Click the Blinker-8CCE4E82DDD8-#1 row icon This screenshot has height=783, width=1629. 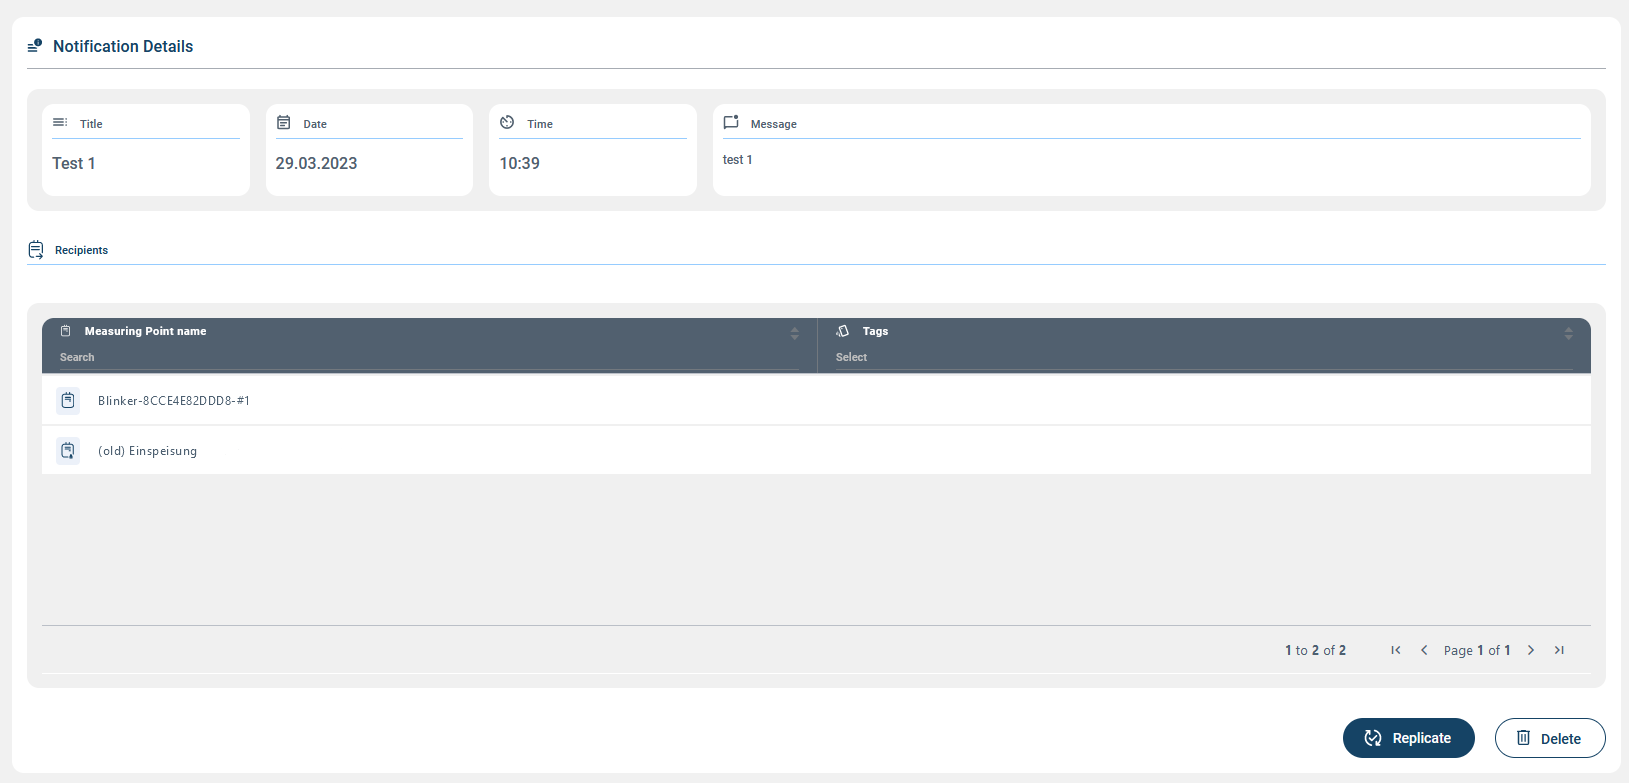tap(68, 400)
